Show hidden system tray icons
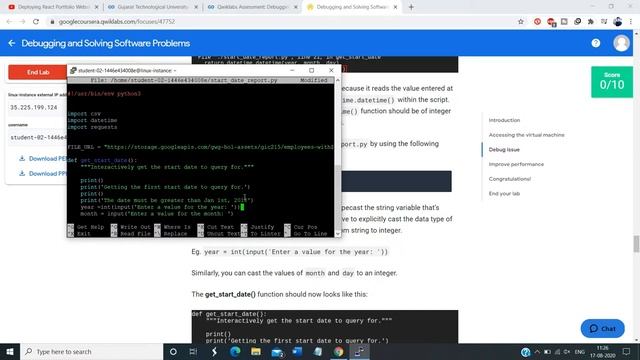 point(537,351)
